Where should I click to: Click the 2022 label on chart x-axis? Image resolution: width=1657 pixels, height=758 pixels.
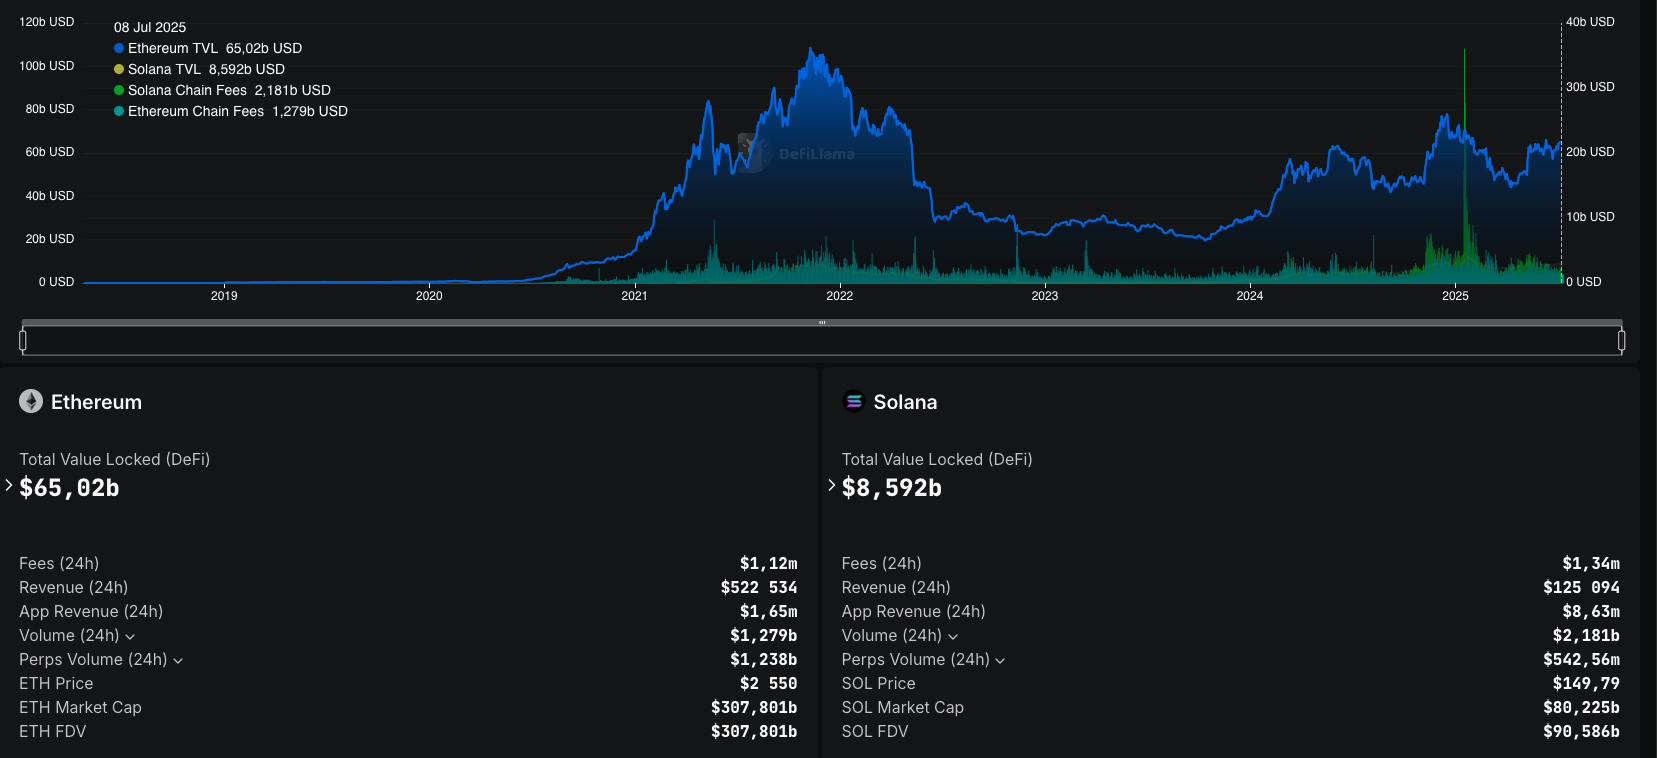click(x=839, y=296)
